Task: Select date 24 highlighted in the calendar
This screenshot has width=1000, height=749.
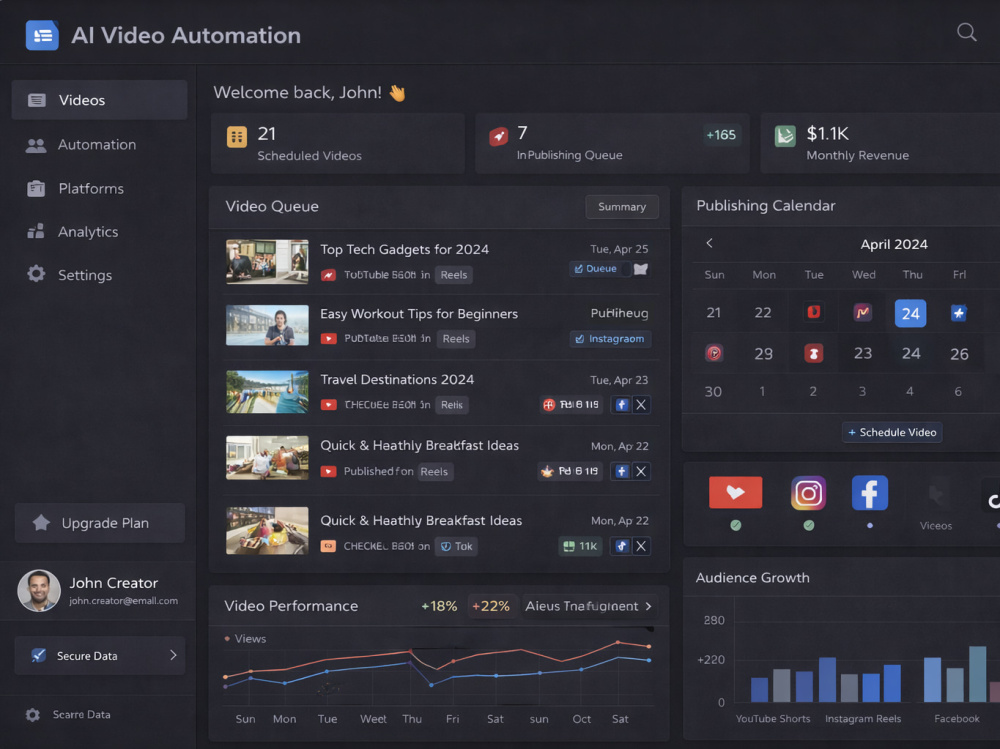Action: point(910,313)
